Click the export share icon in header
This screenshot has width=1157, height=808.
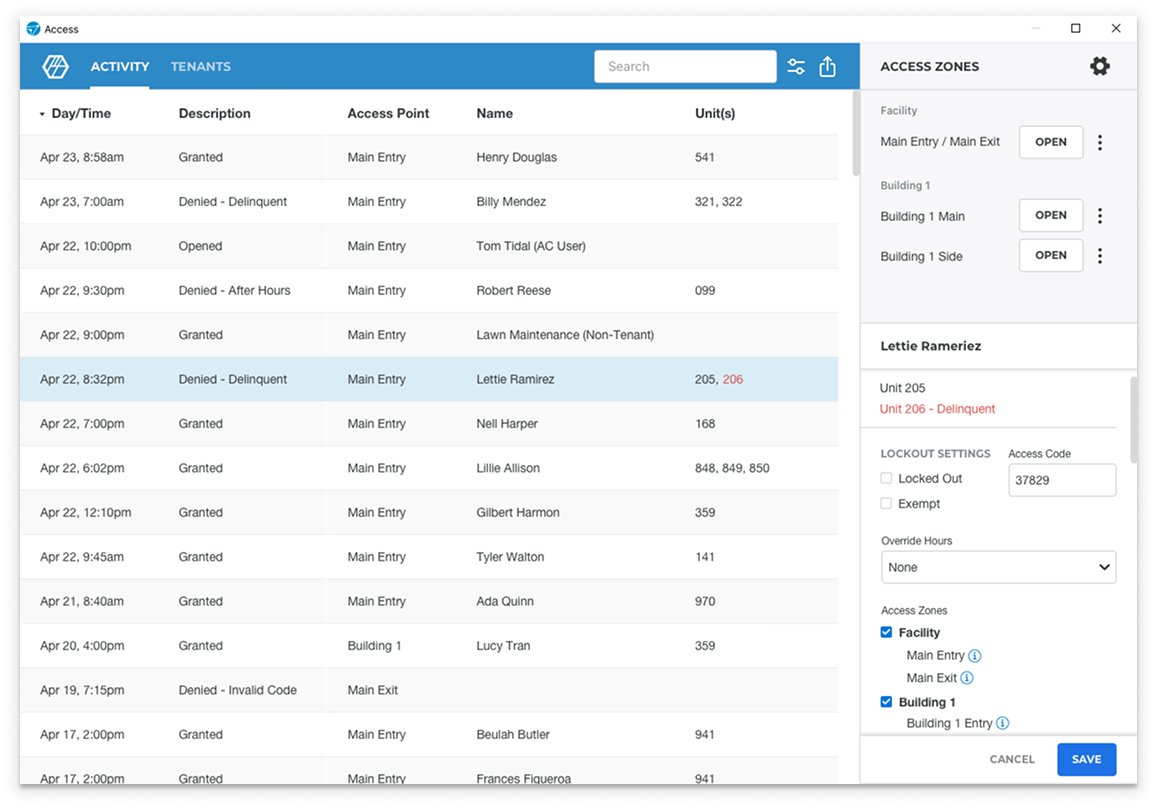[827, 67]
